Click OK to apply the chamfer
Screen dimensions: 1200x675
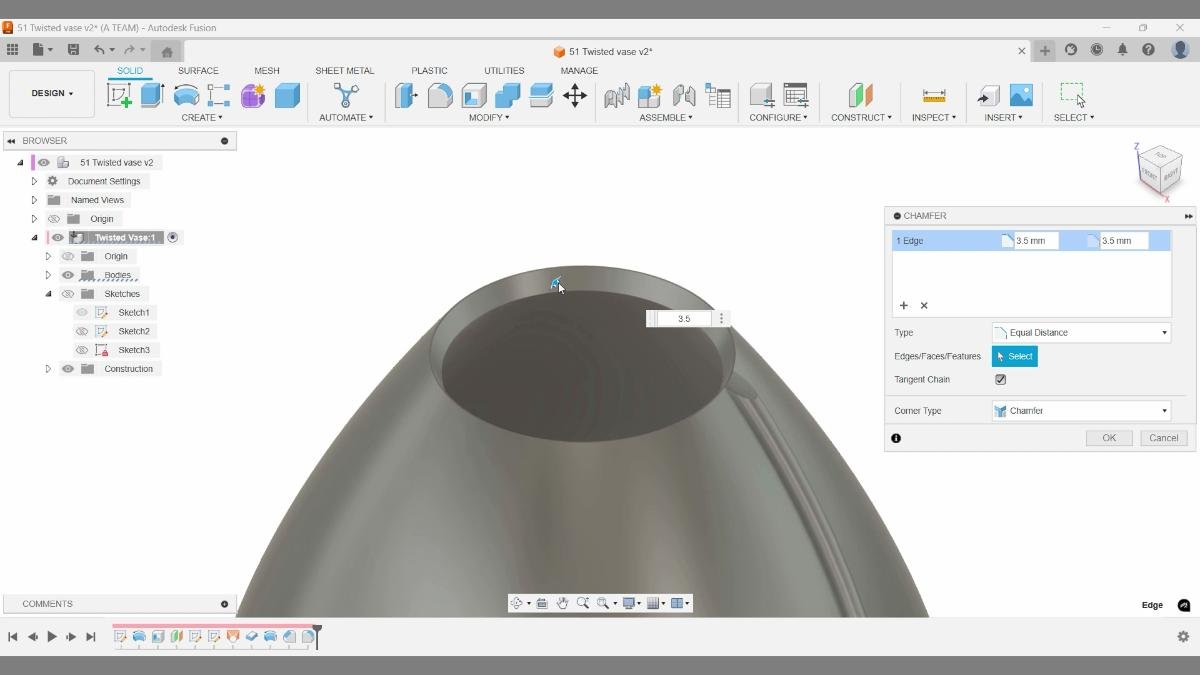tap(1109, 437)
